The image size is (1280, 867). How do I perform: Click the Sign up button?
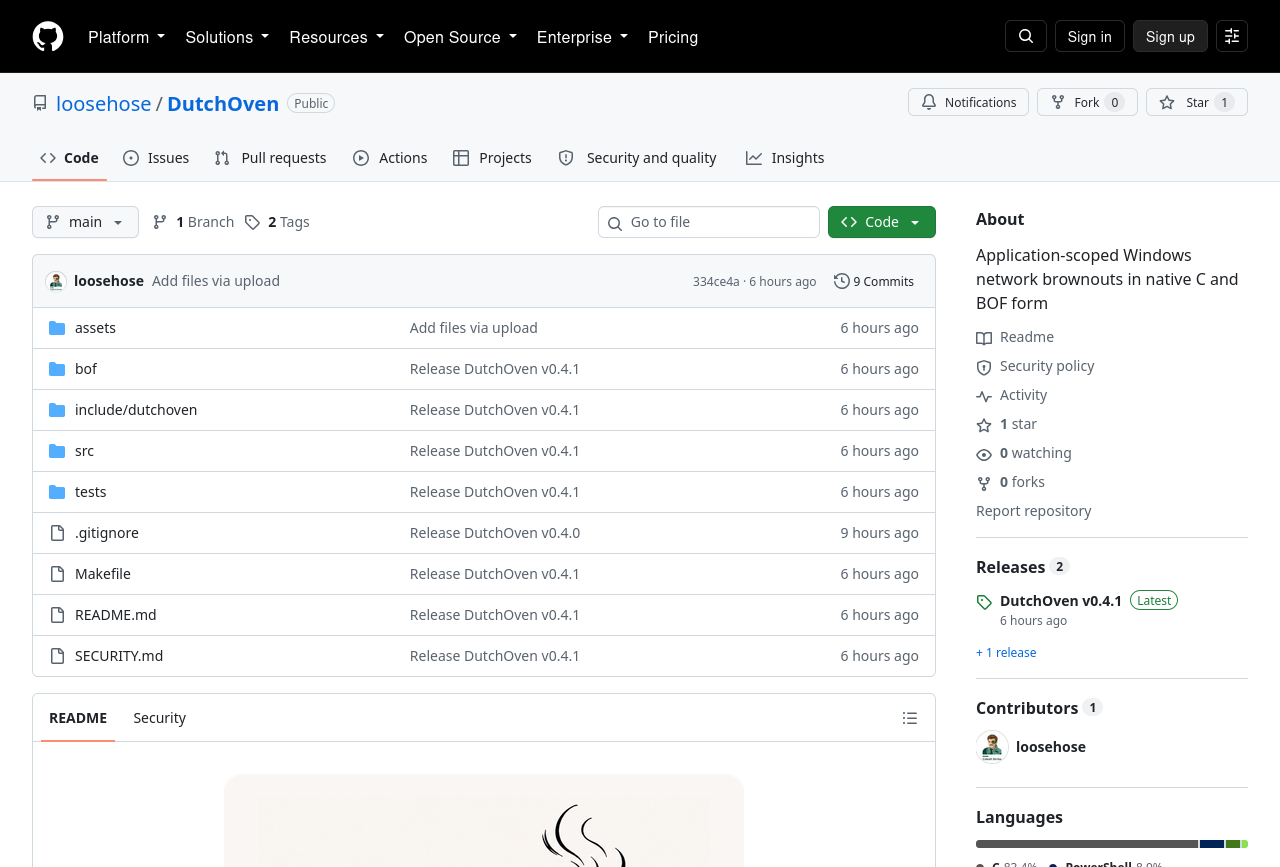pyautogui.click(x=1170, y=36)
